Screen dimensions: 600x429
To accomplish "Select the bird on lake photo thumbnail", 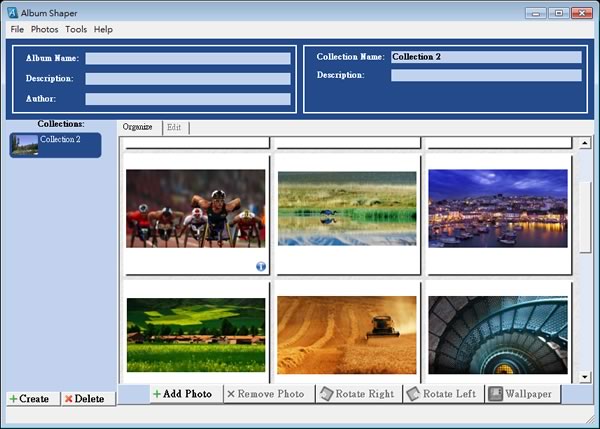I will coord(347,209).
